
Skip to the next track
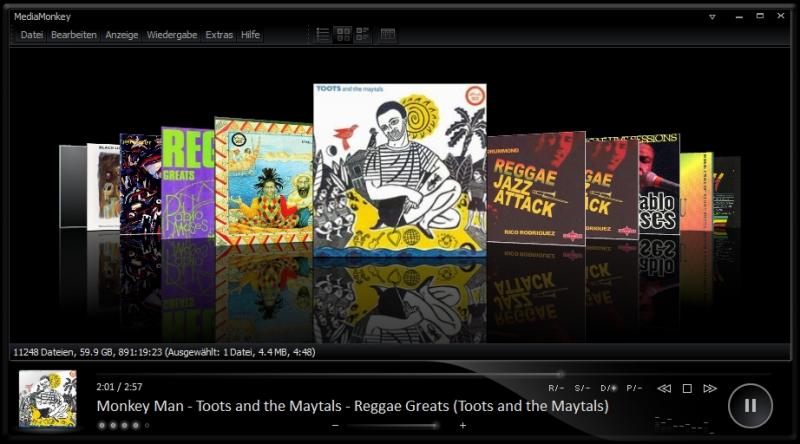pyautogui.click(x=710, y=388)
